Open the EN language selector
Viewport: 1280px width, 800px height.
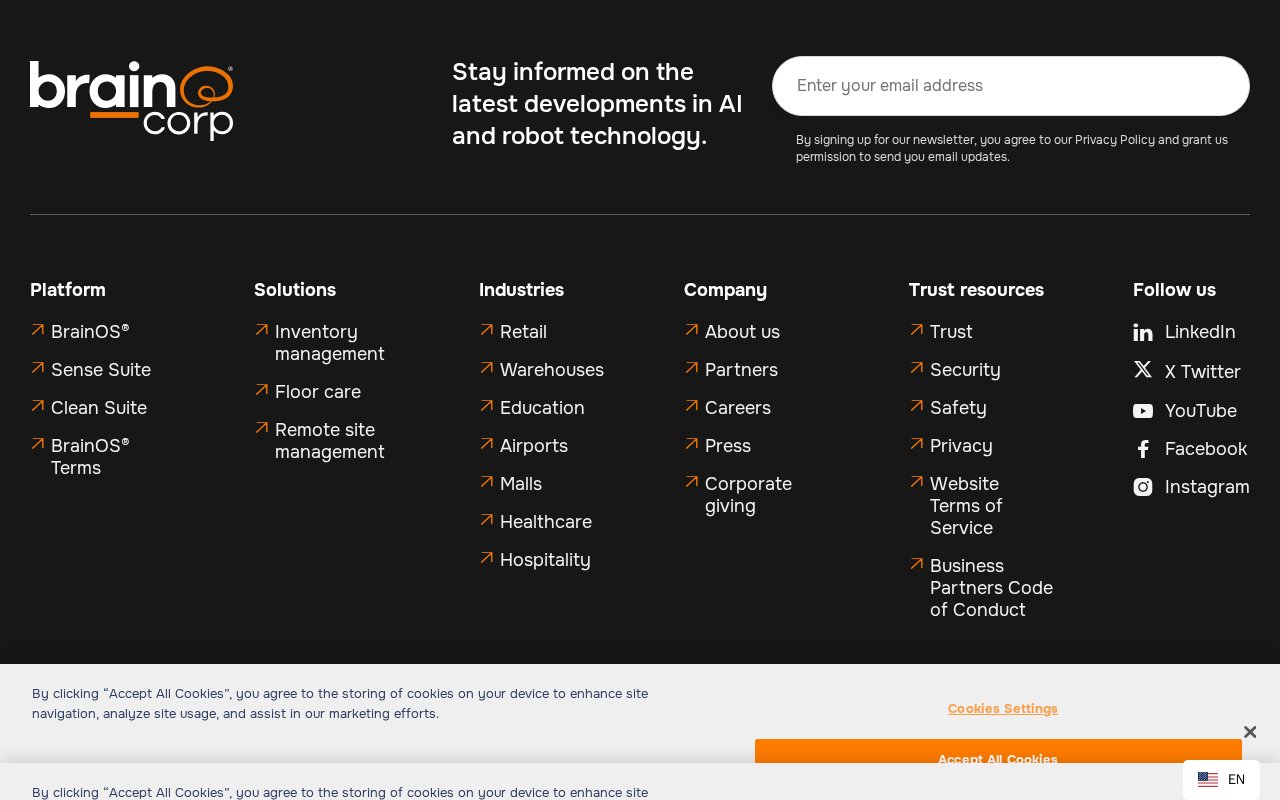(x=1221, y=780)
